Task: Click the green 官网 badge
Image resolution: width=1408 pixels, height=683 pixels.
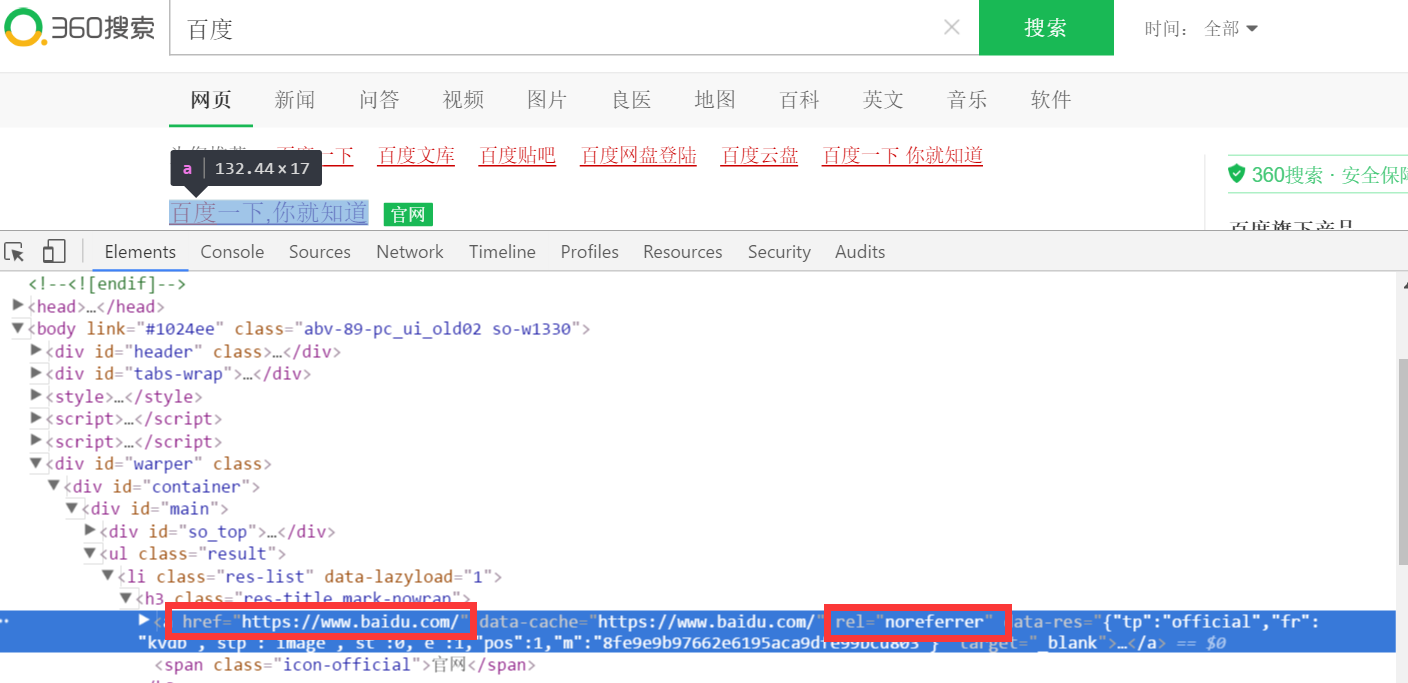Action: point(408,214)
